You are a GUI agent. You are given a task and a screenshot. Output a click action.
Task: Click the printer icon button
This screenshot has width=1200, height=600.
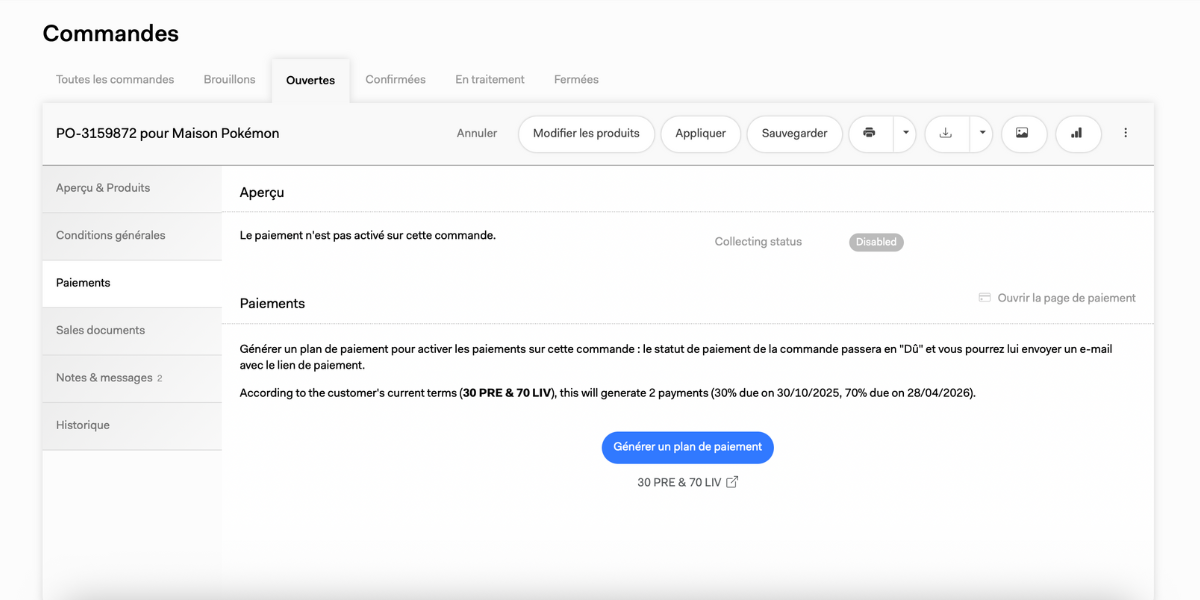pos(870,133)
